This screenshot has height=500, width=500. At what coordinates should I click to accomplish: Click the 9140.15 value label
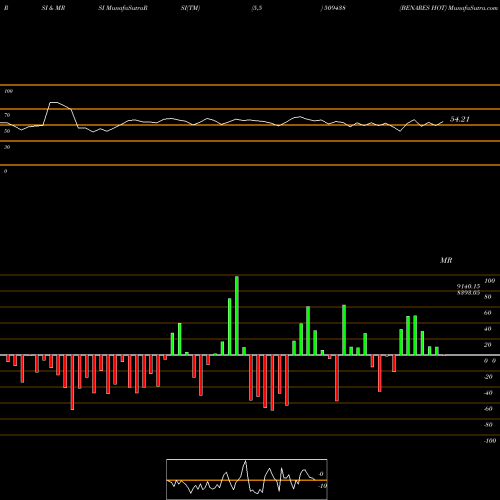point(468,286)
